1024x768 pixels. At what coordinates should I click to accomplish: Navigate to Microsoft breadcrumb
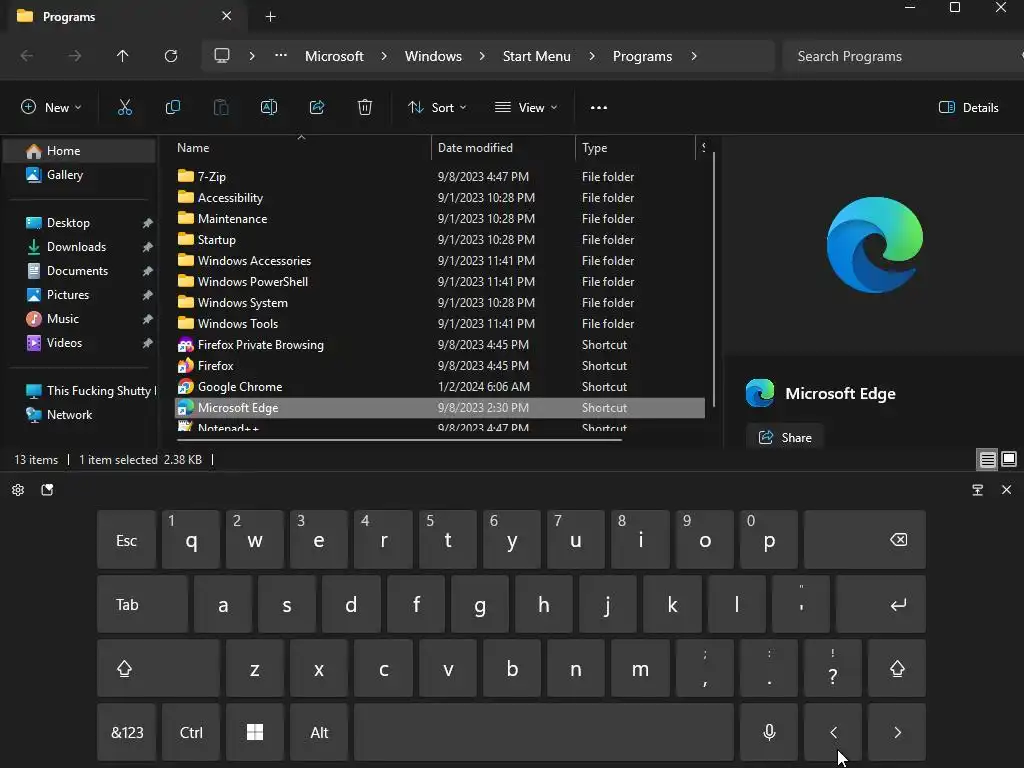point(334,56)
